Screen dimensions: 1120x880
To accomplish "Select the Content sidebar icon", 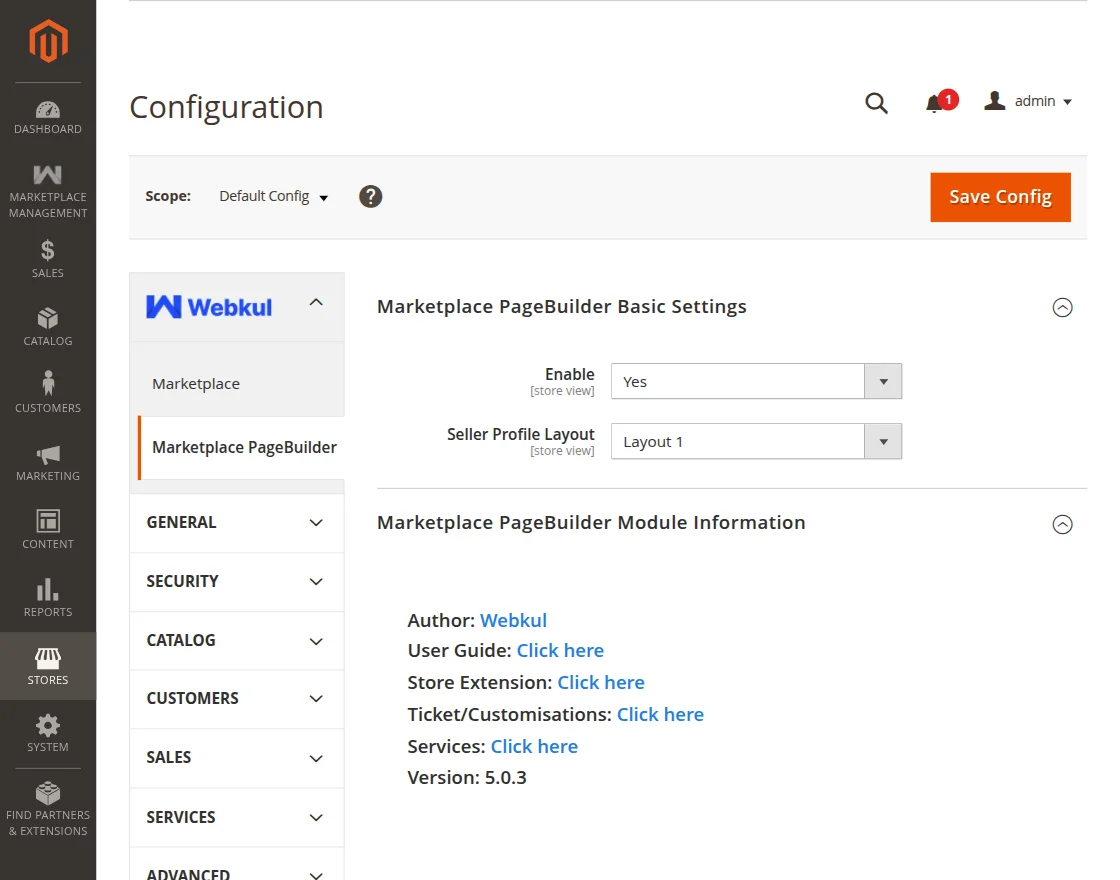I will click(47, 527).
